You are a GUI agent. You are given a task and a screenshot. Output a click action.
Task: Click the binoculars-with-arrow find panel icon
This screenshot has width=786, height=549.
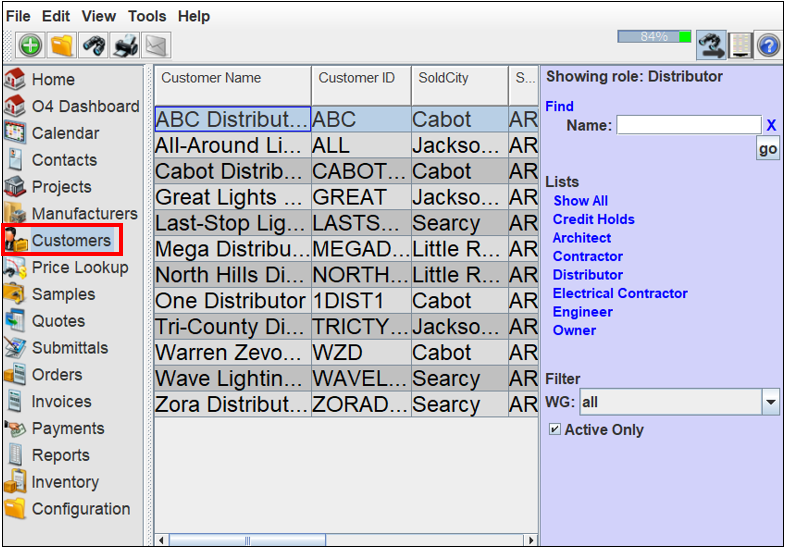[711, 46]
